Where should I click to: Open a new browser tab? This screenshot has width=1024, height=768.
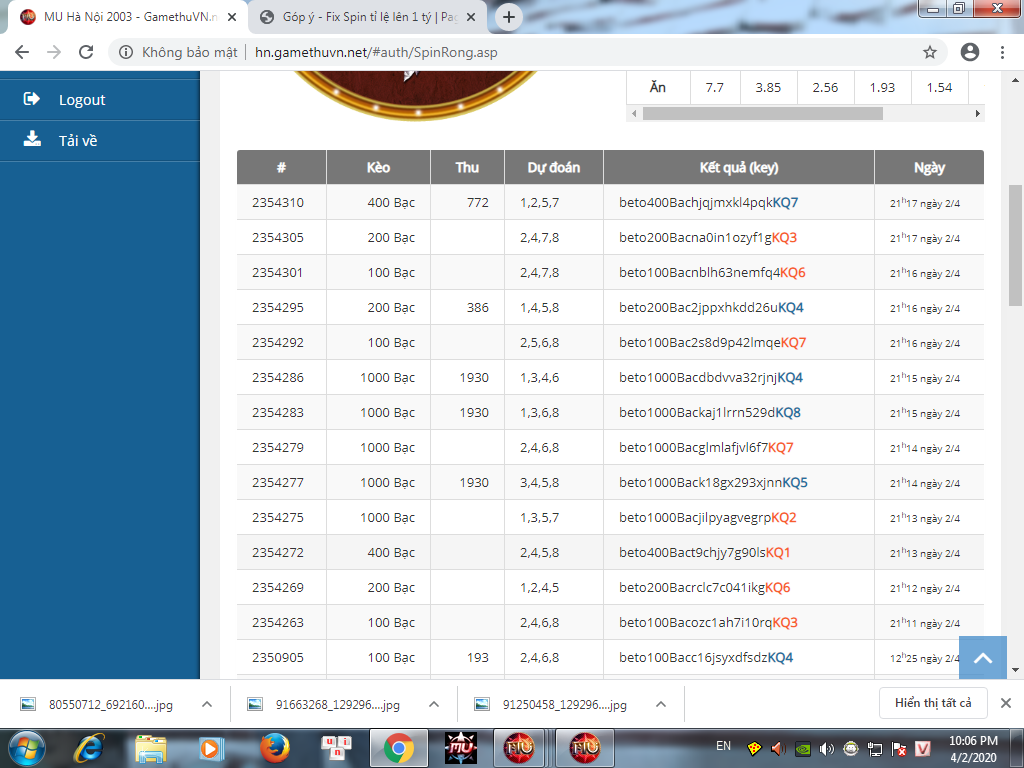pos(509,17)
